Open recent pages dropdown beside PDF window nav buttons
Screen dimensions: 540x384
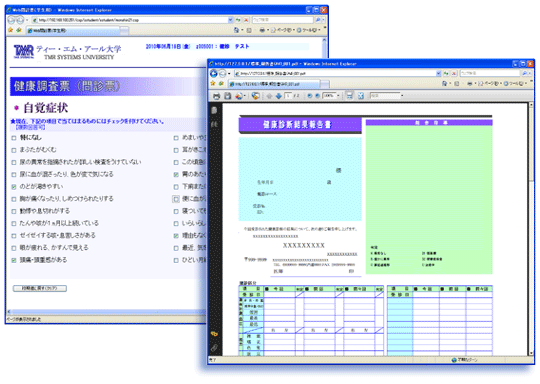[x=229, y=73]
